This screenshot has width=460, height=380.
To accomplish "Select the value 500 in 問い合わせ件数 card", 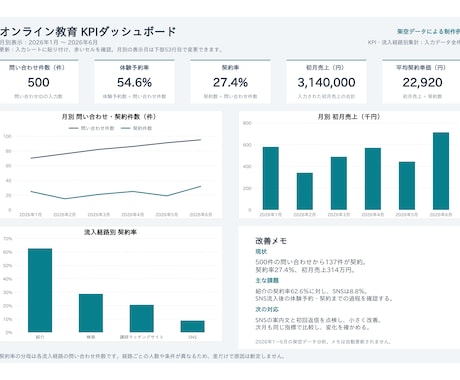I will tap(38, 82).
